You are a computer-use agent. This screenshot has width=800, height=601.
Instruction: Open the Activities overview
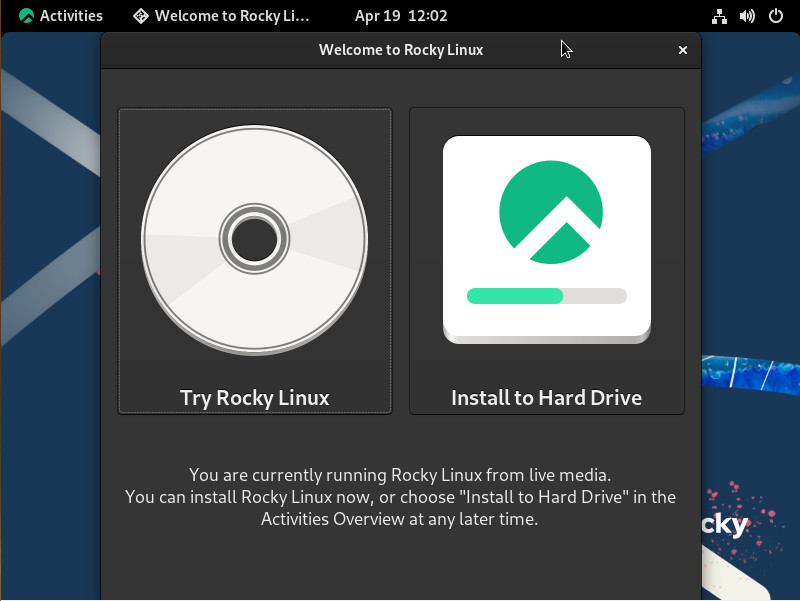(x=61, y=16)
